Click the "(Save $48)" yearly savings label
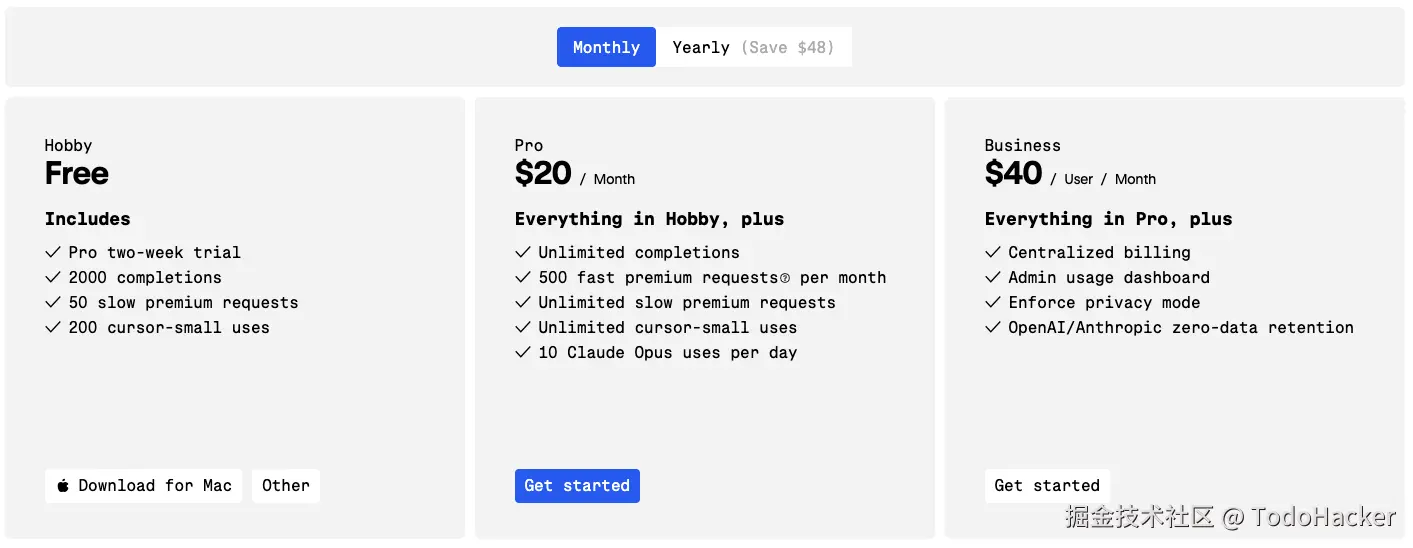This screenshot has width=1413, height=548. [787, 47]
